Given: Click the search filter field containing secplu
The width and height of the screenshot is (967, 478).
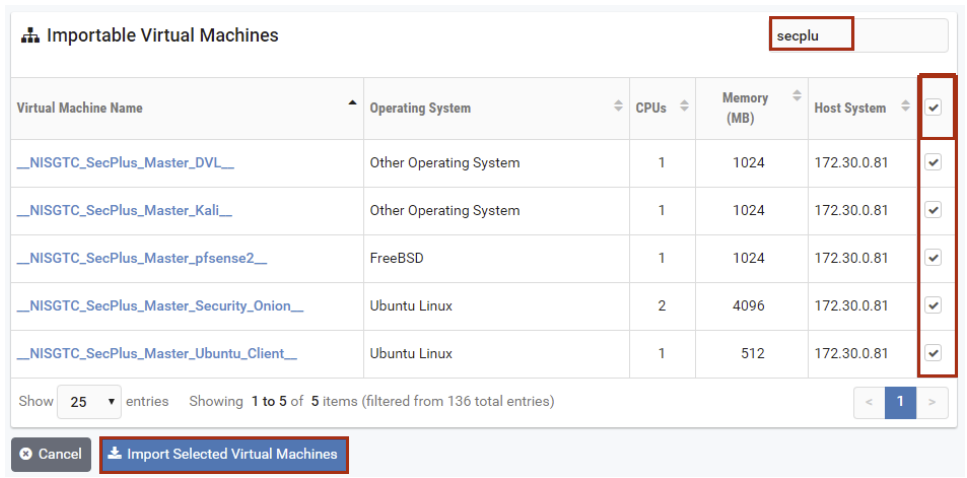Looking at the screenshot, I should coord(858,35).
